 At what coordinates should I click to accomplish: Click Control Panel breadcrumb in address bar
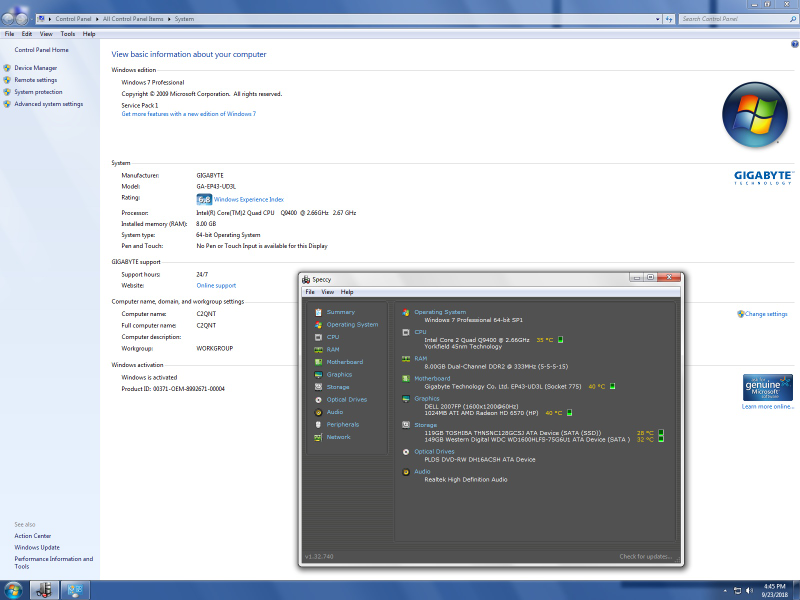tap(73, 19)
